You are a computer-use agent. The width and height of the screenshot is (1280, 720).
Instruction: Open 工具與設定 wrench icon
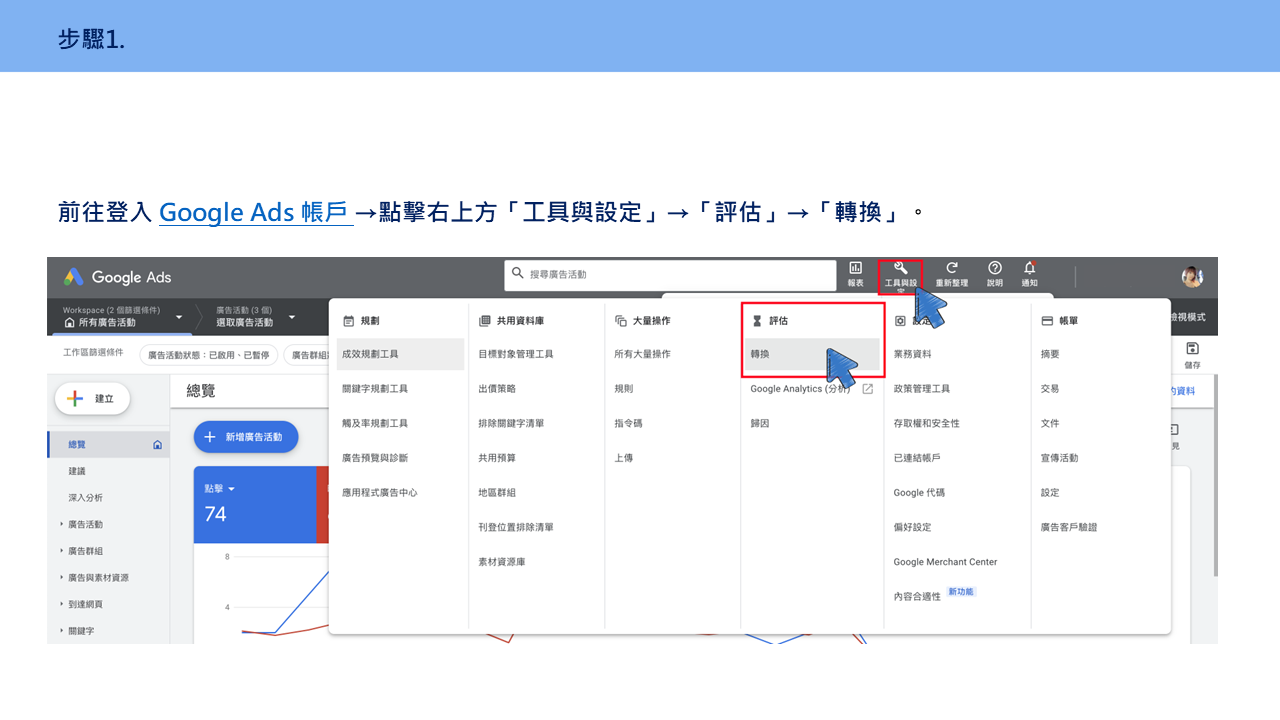click(x=900, y=275)
